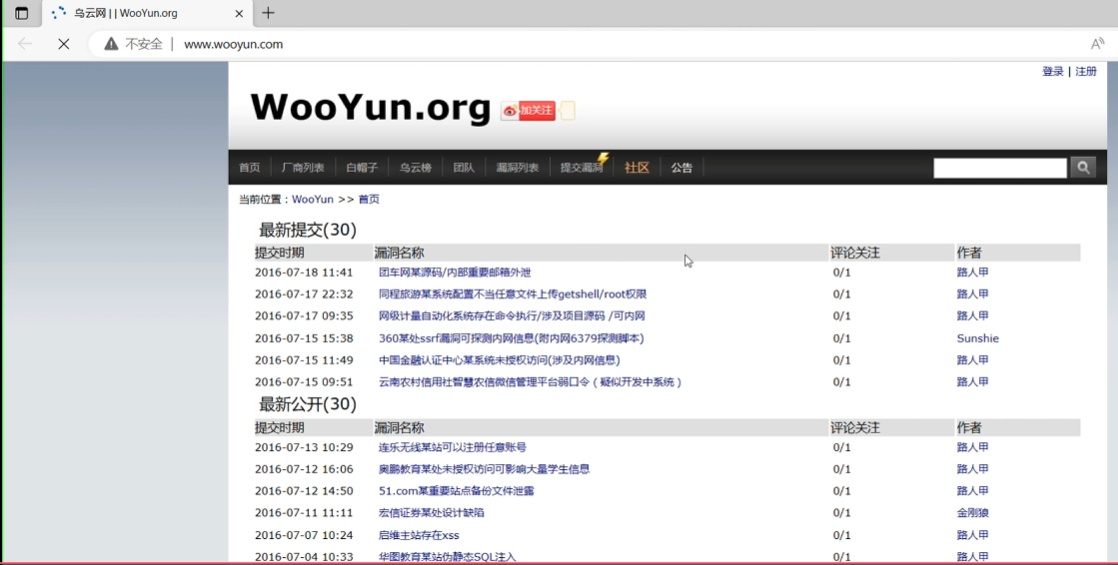This screenshot has width=1118, height=565.
Task: Go to 首页 in navigation bar
Action: [x=250, y=168]
